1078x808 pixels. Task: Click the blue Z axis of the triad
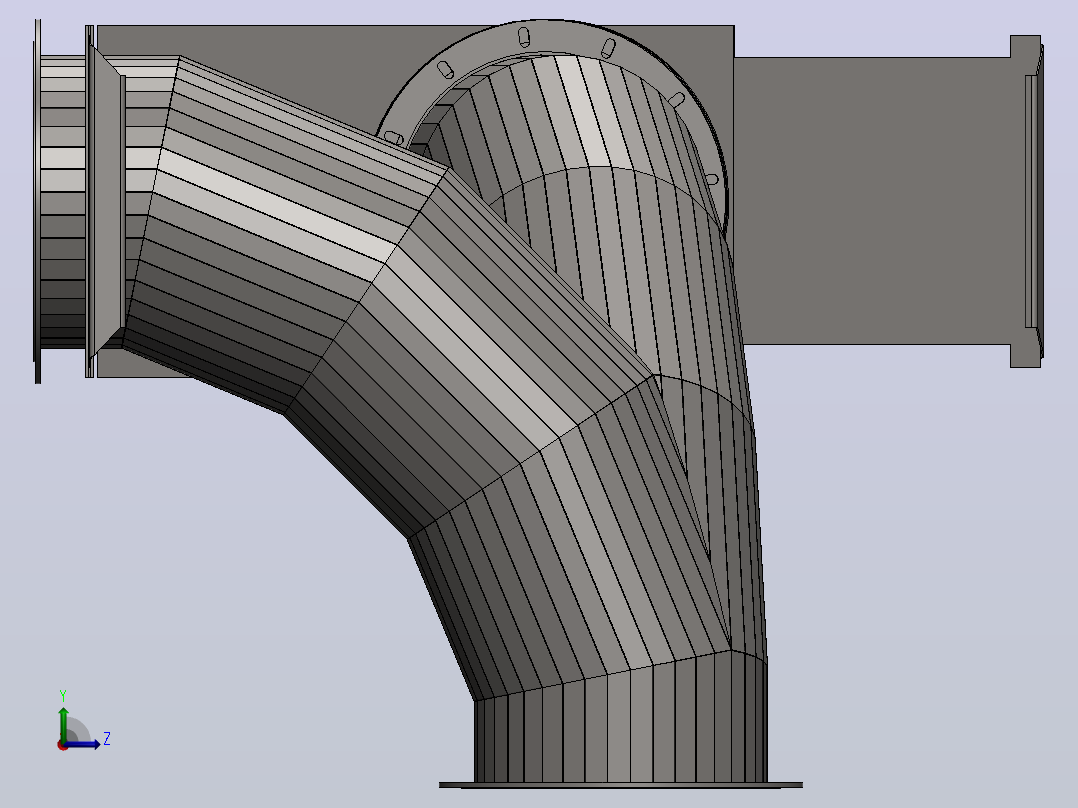[x=83, y=744]
